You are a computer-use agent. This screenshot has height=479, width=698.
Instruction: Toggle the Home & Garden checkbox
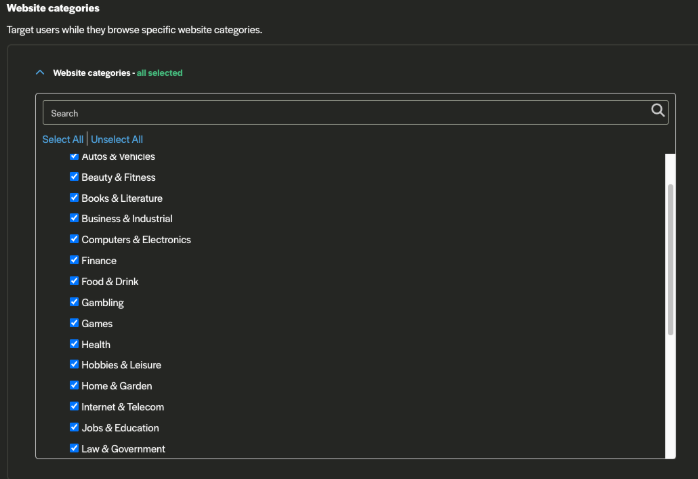click(x=74, y=386)
